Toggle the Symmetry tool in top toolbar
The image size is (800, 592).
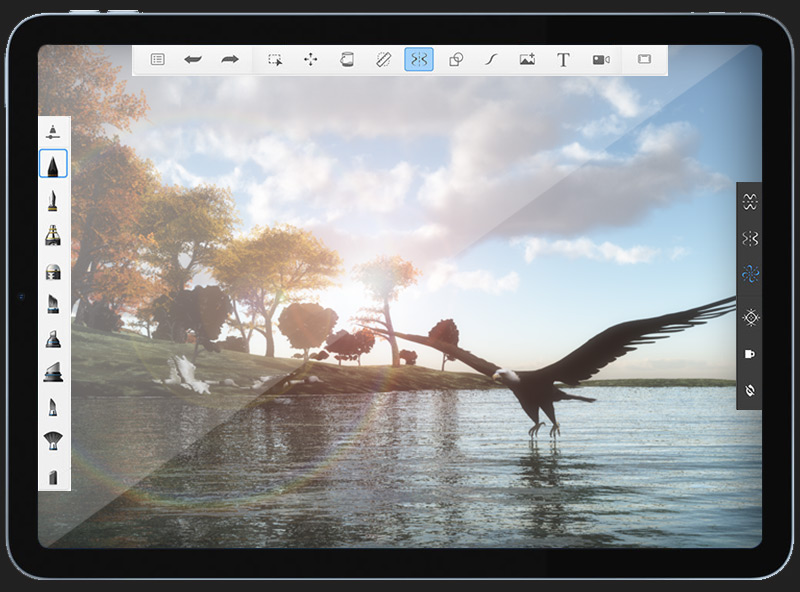(x=419, y=60)
